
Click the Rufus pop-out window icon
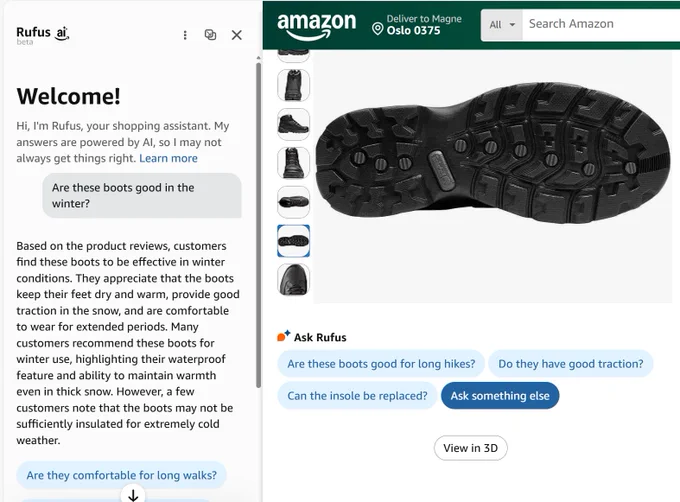point(210,35)
